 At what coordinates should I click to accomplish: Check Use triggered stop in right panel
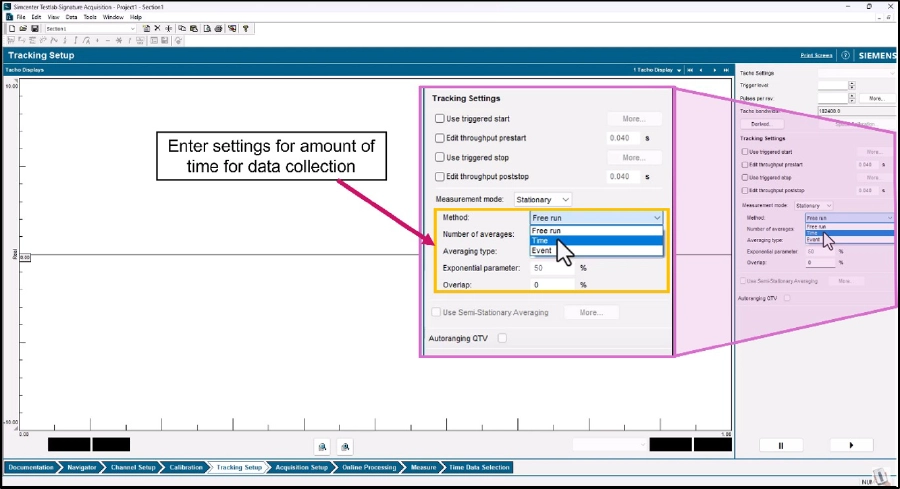[745, 177]
